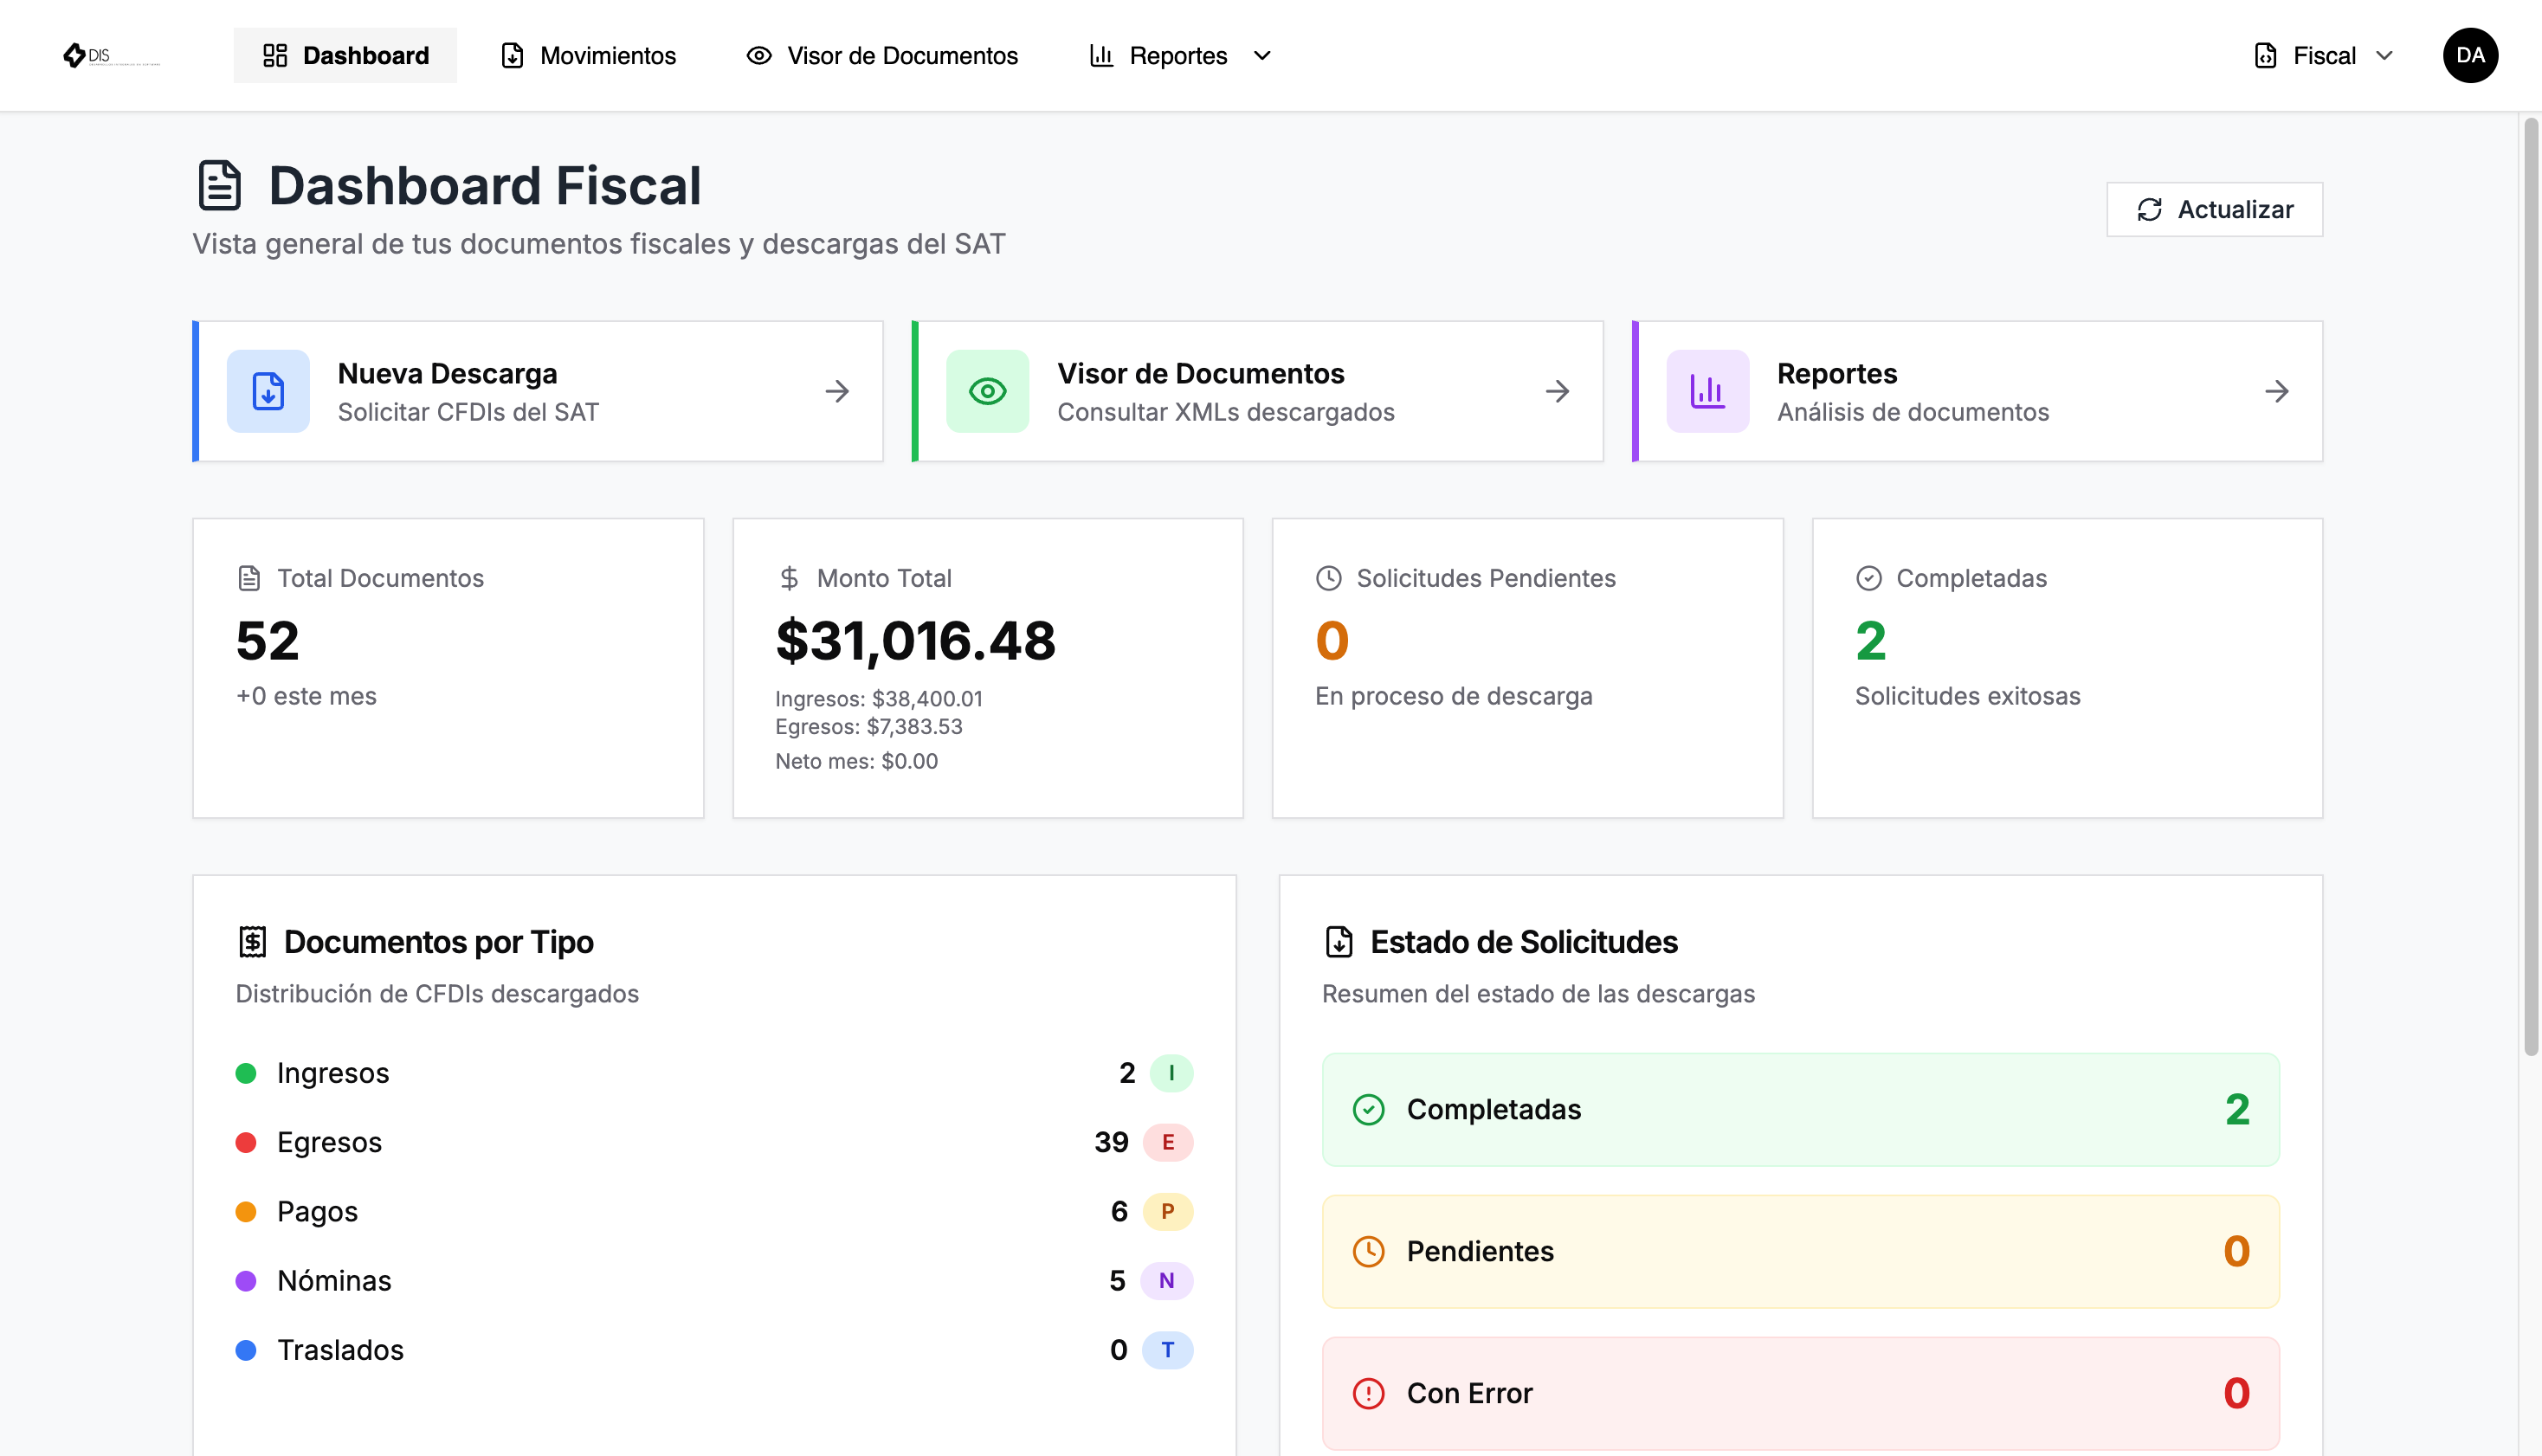The image size is (2542, 1456).
Task: Click the arrow on Nueva Descarga card
Action: click(838, 391)
